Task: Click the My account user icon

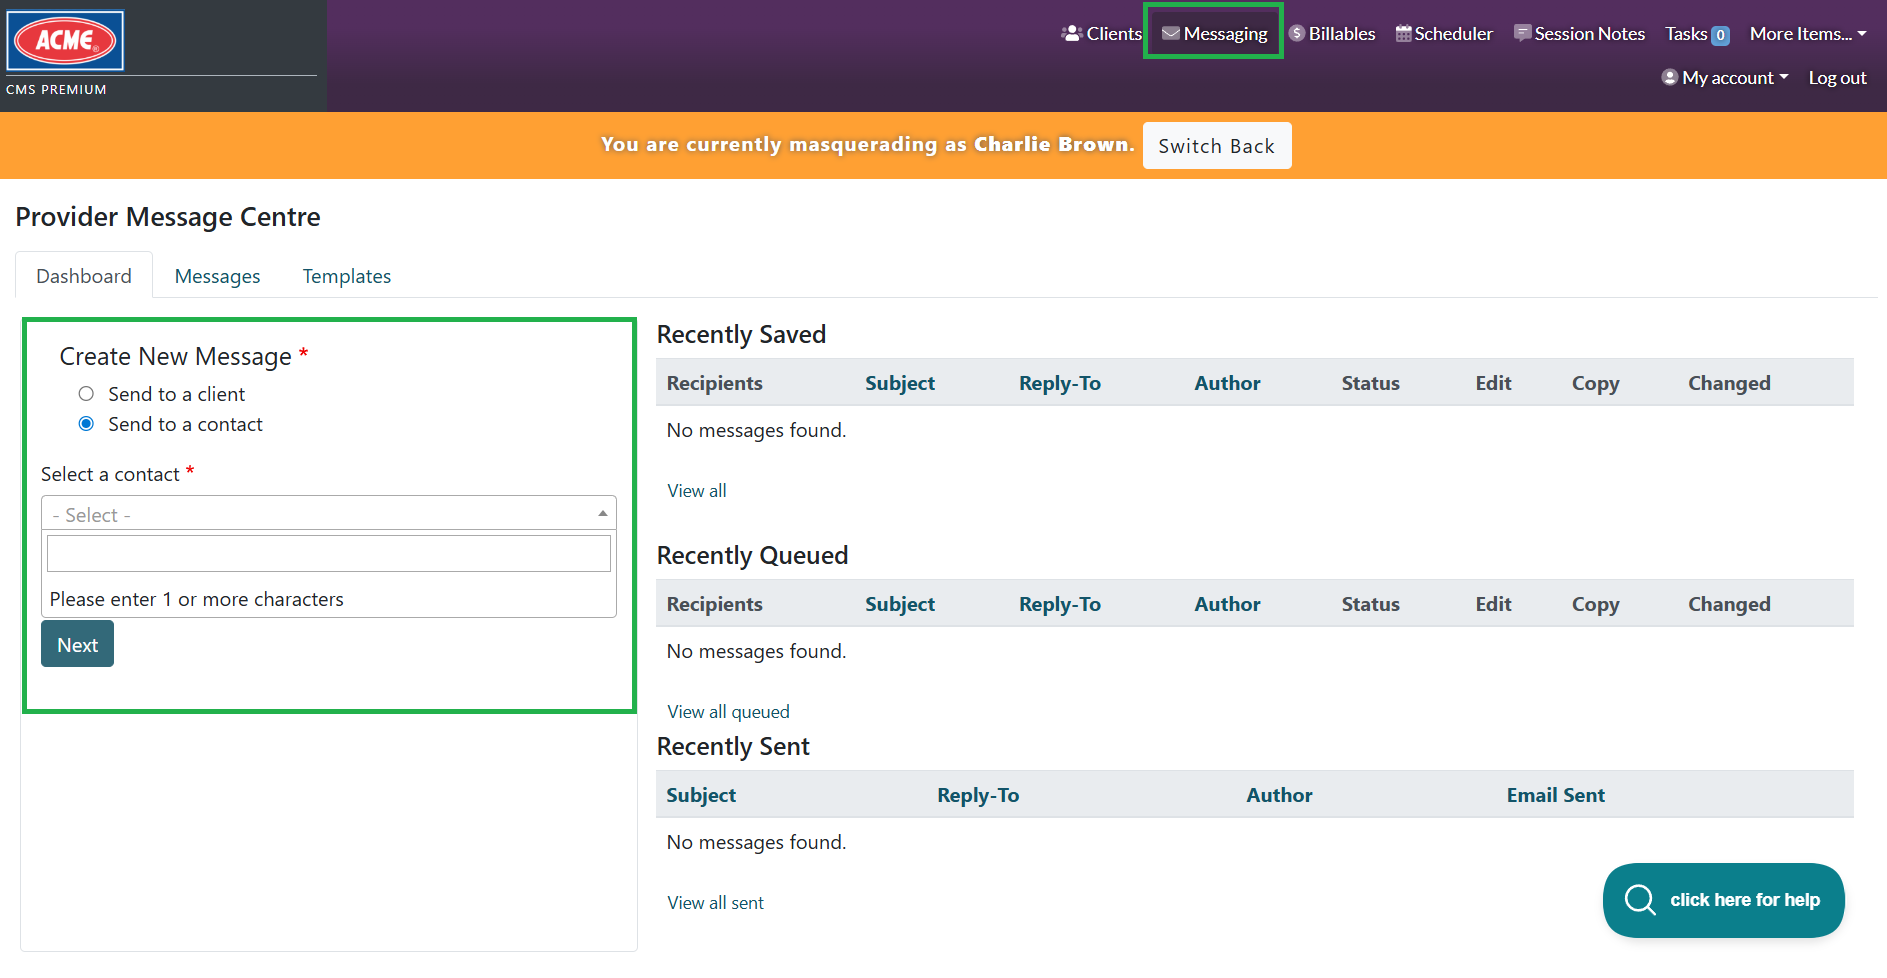Action: click(1670, 77)
